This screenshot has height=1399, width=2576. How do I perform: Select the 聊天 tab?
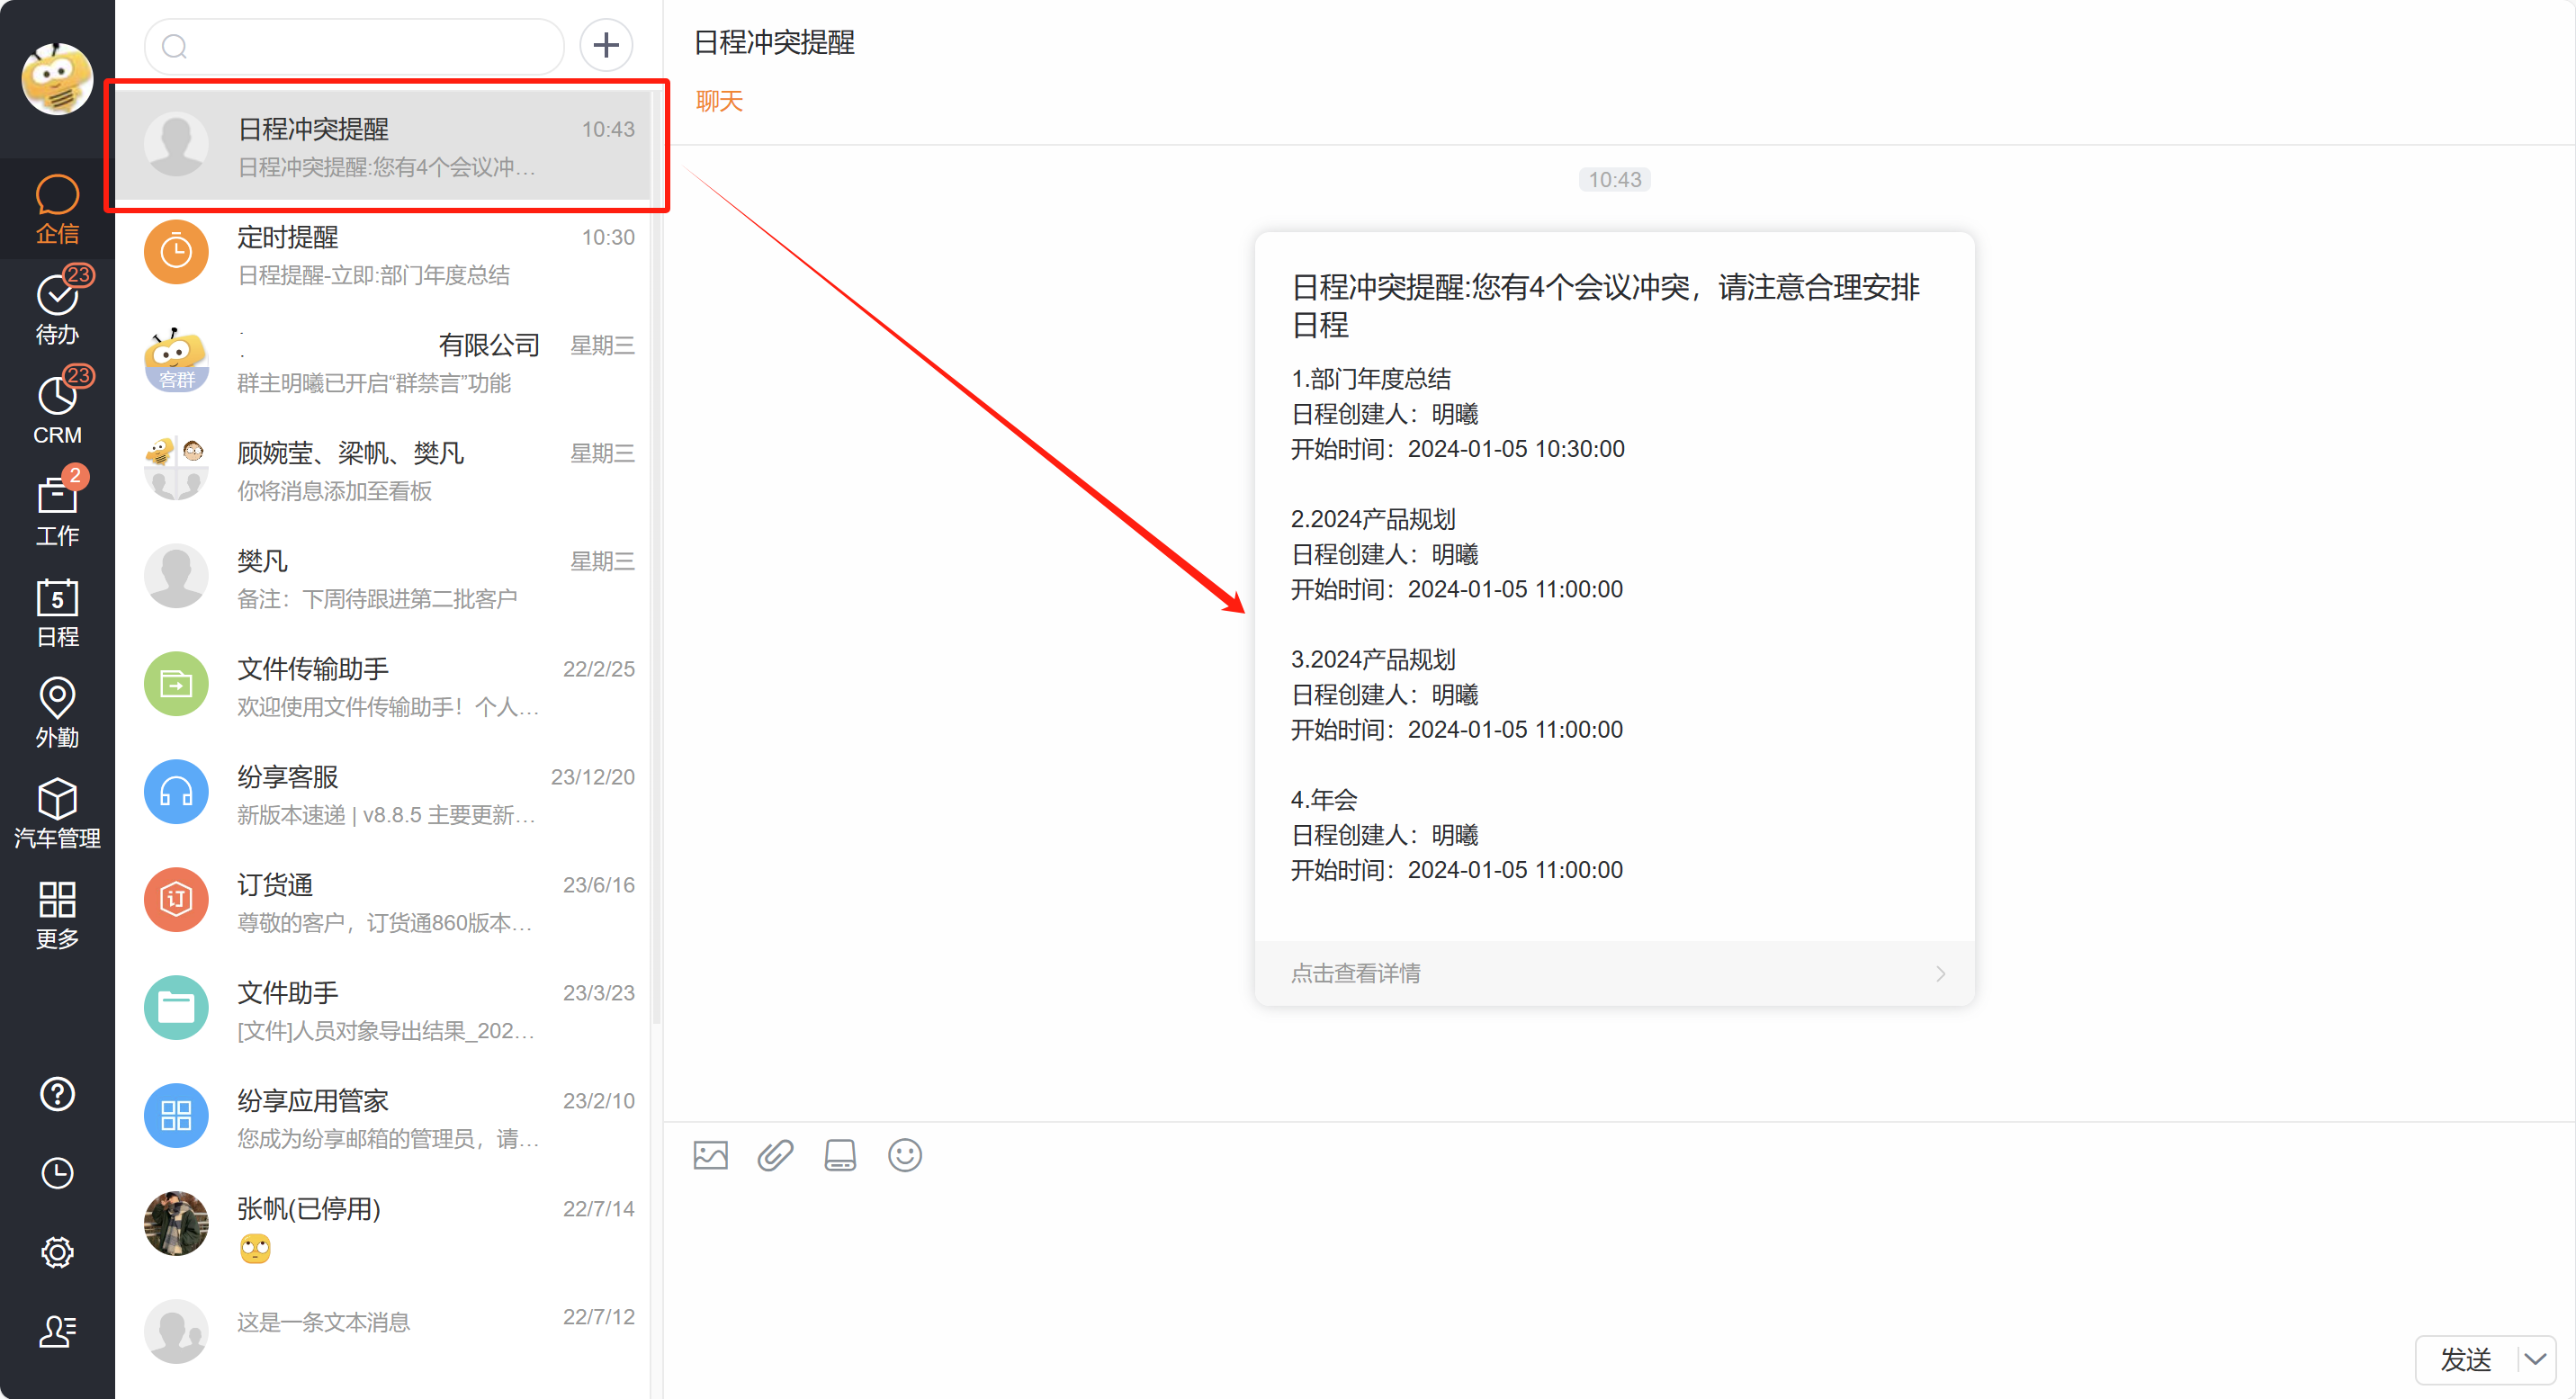719,101
